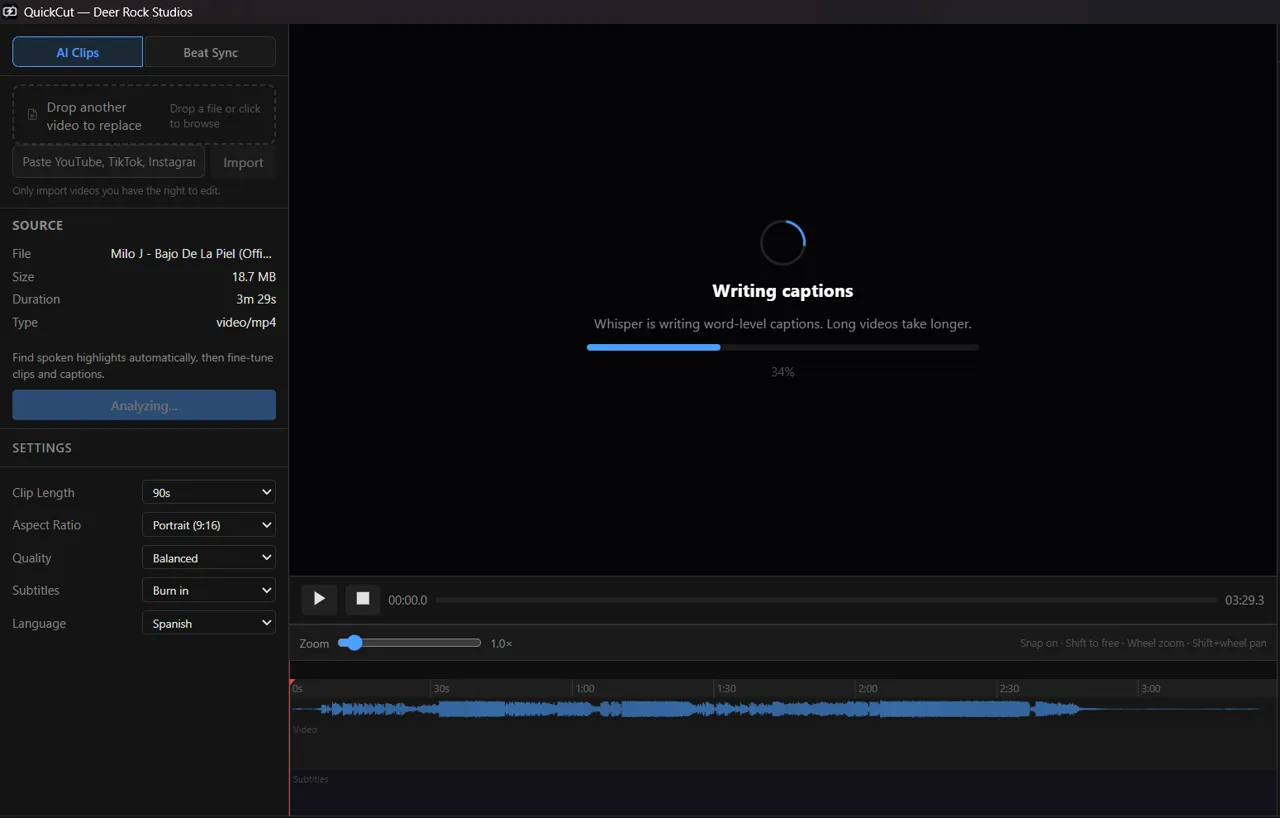Click the 03:29.3 total time label

(x=1244, y=600)
